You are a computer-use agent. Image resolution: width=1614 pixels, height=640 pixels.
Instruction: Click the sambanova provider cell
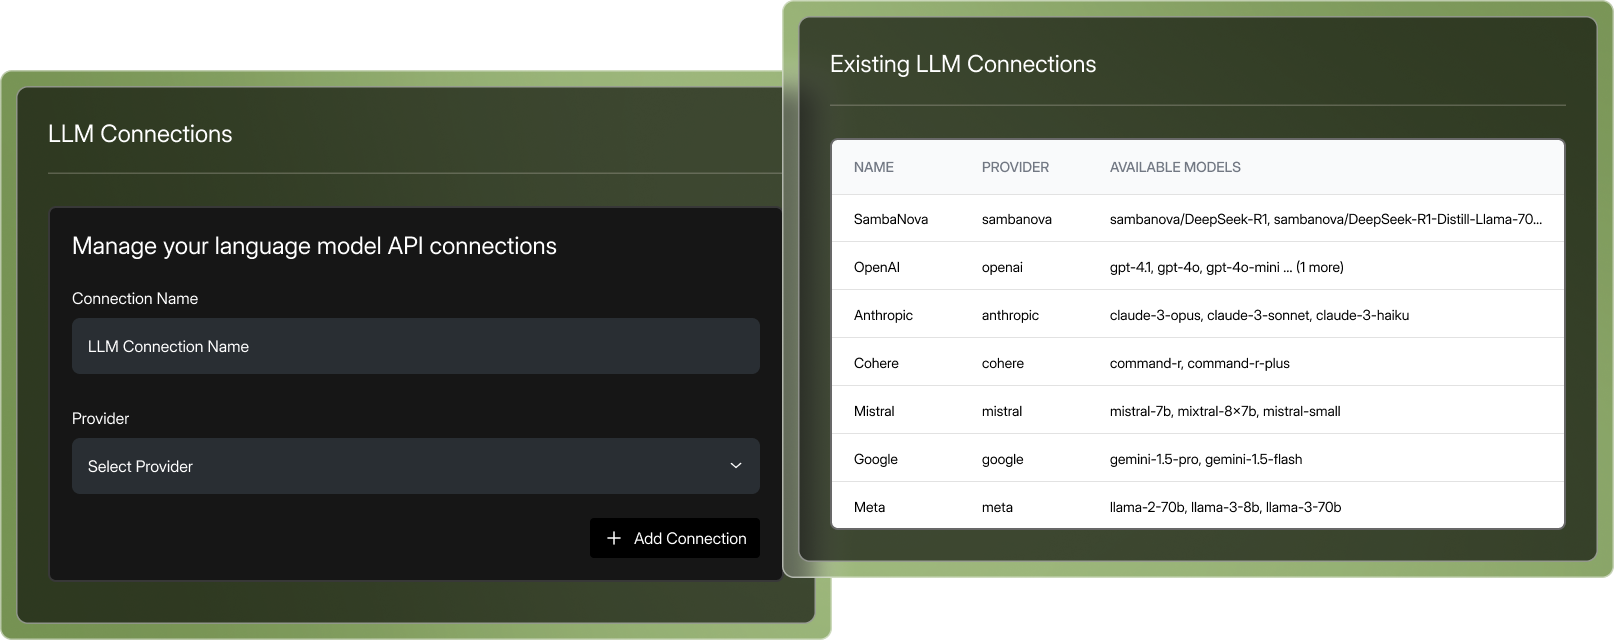coord(1017,219)
